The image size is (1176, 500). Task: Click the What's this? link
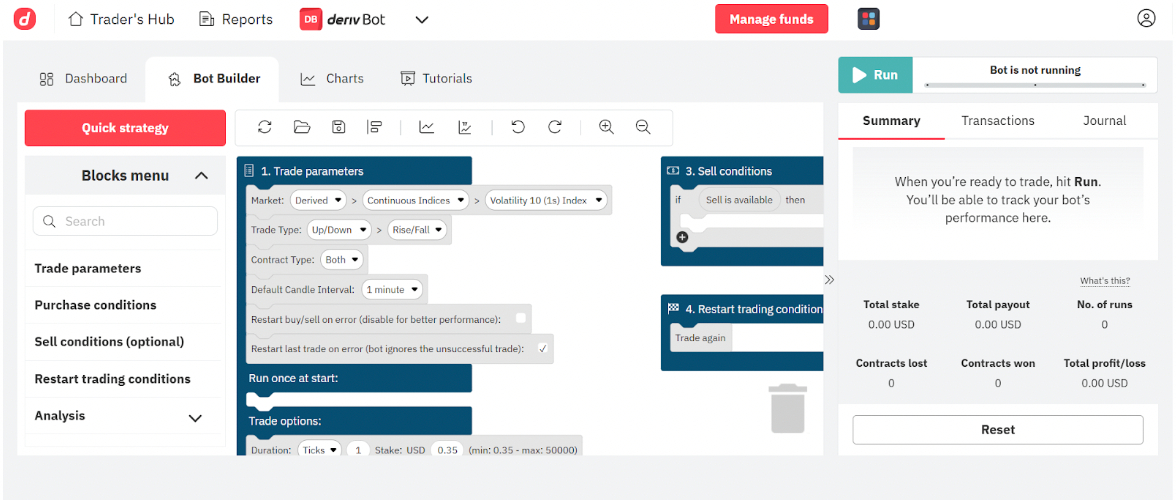(1105, 281)
